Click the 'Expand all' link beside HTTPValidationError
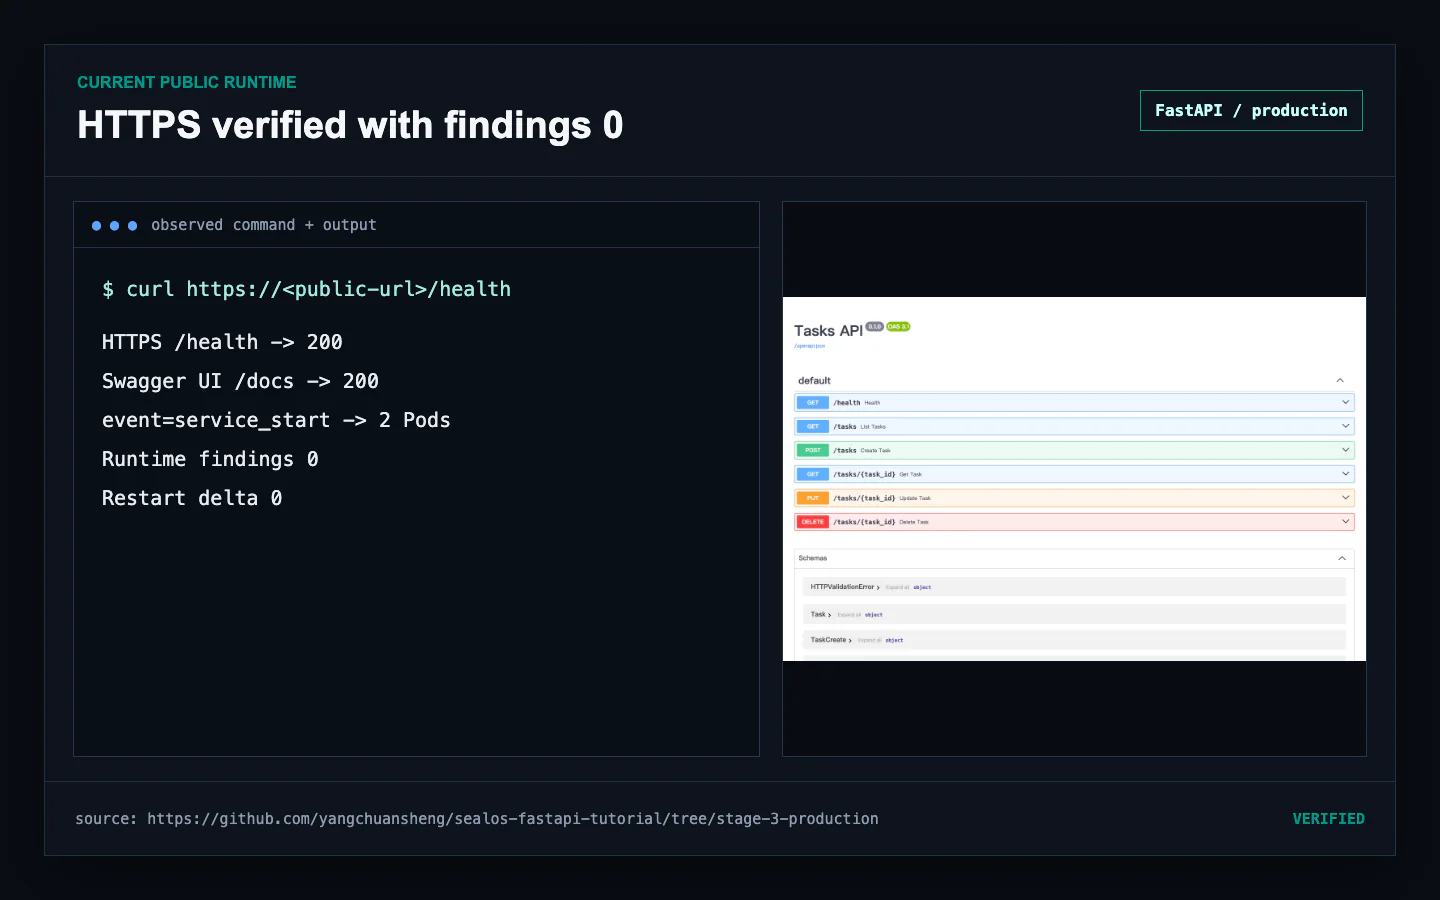The width and height of the screenshot is (1440, 900). click(x=897, y=588)
